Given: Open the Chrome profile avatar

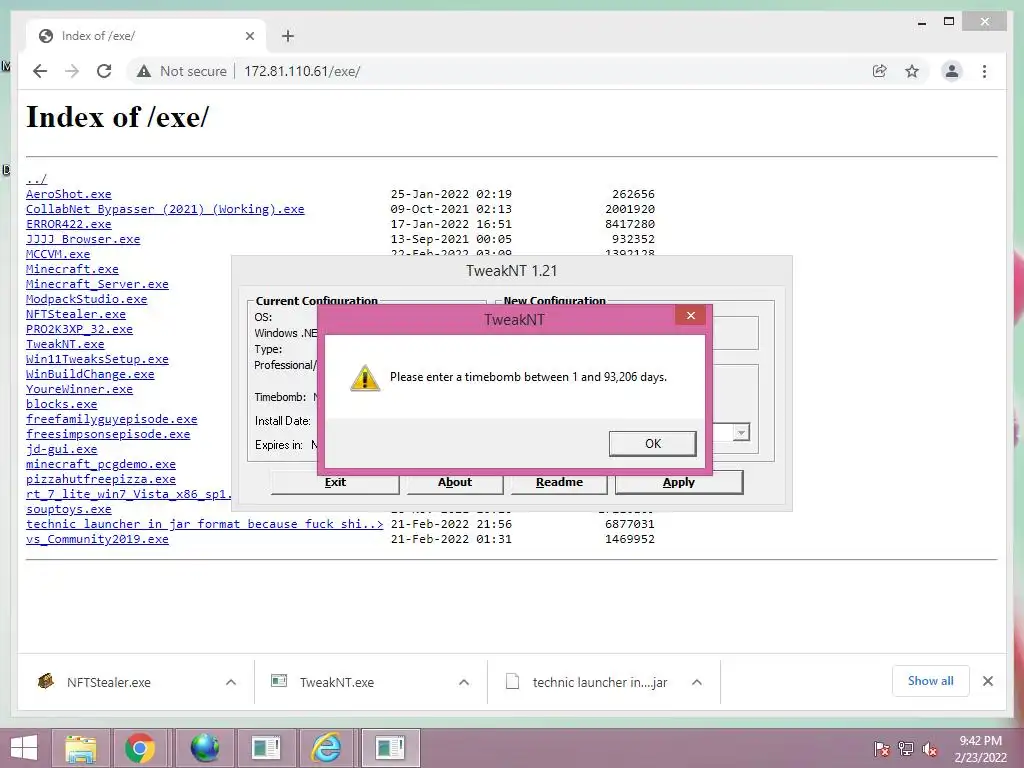Looking at the screenshot, I should [952, 71].
